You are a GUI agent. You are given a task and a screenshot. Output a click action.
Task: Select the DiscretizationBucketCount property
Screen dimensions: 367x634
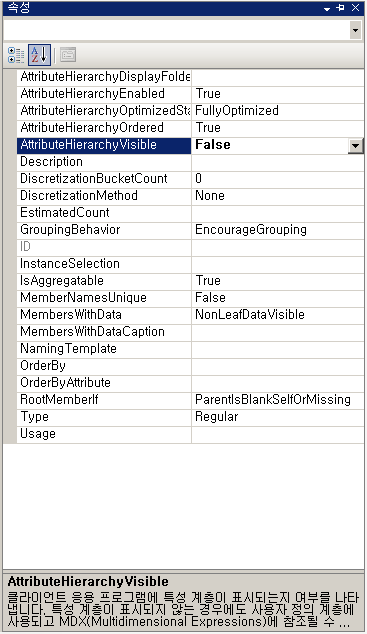(x=104, y=179)
